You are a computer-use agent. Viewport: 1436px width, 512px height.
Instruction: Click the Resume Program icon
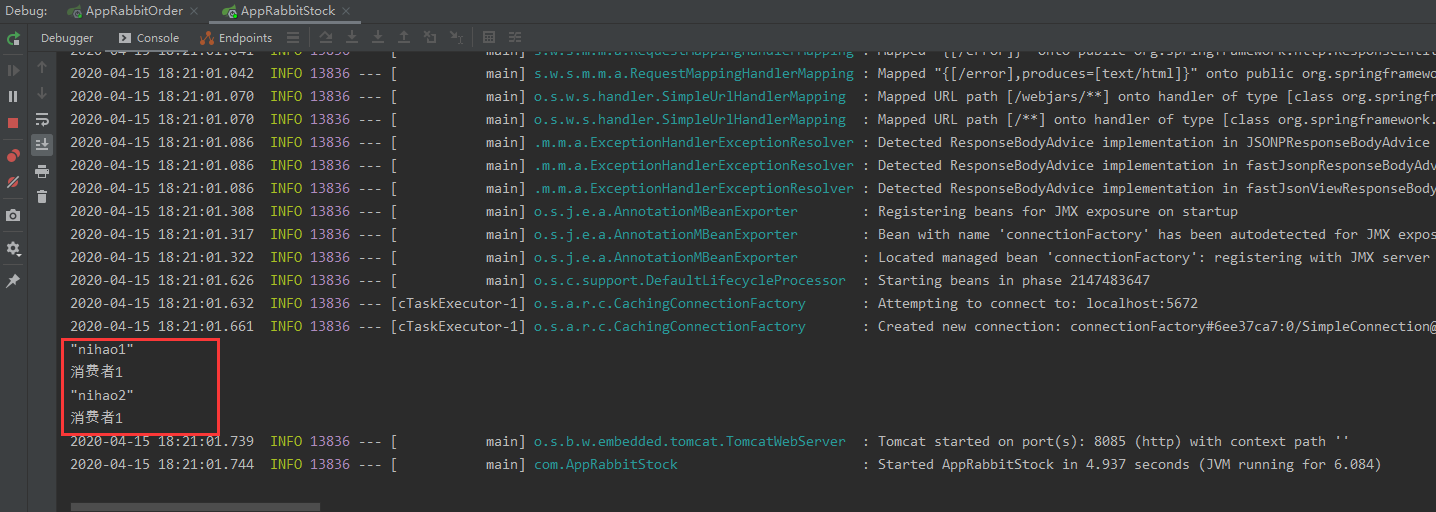[13, 70]
